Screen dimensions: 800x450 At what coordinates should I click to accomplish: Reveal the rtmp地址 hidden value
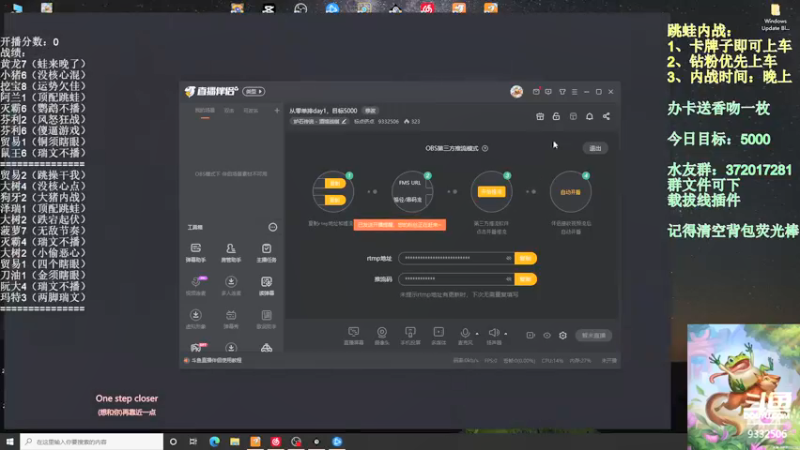coord(508,258)
